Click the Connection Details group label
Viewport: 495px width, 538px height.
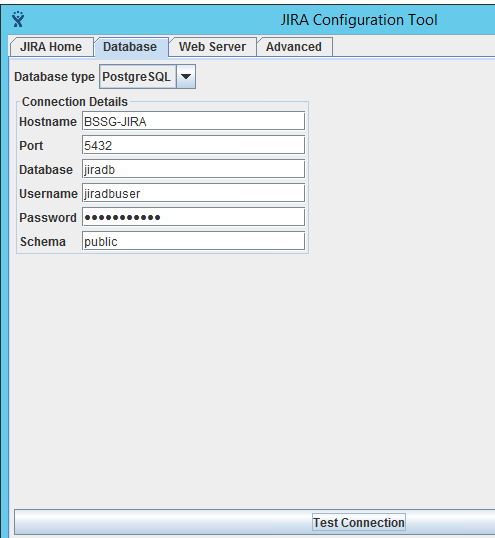coord(75,102)
